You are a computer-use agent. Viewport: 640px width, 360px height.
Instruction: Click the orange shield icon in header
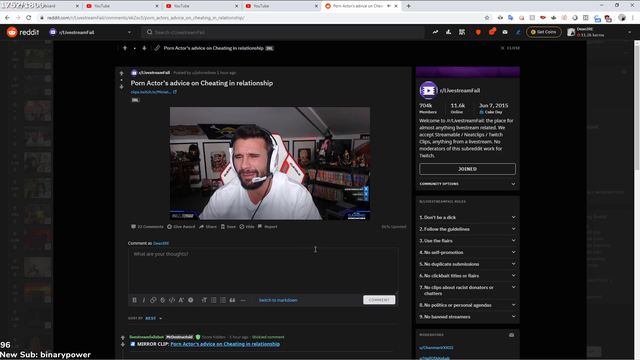point(478,32)
